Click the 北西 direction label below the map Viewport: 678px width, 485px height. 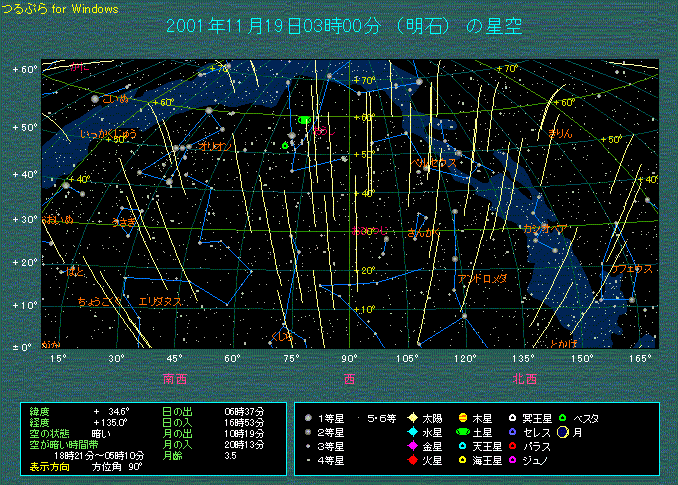pyautogui.click(x=524, y=379)
